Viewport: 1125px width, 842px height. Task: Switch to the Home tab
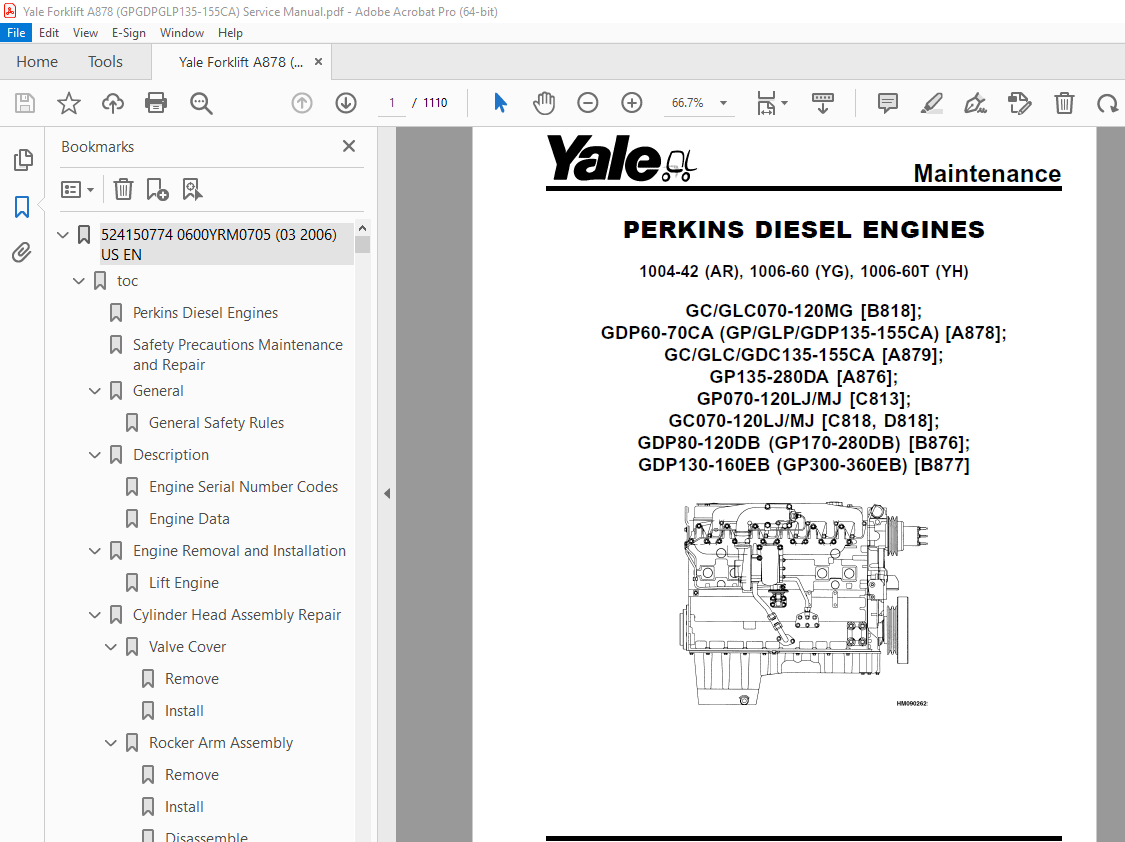tap(37, 62)
